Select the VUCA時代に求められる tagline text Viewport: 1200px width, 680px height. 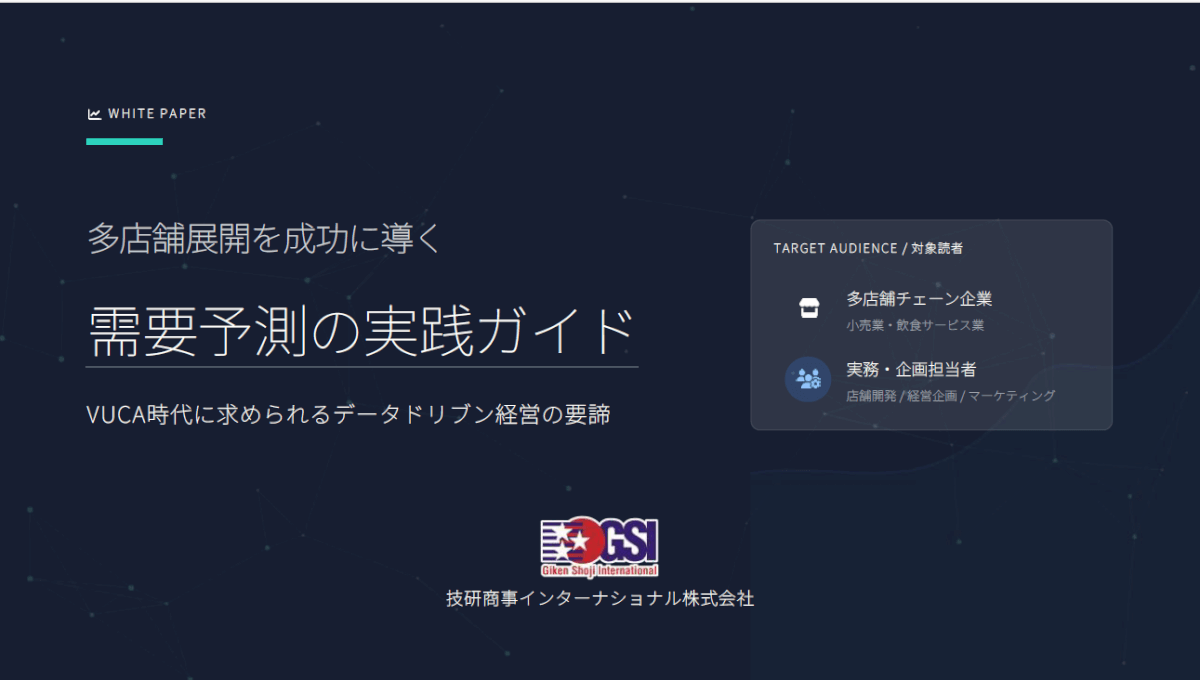point(348,415)
